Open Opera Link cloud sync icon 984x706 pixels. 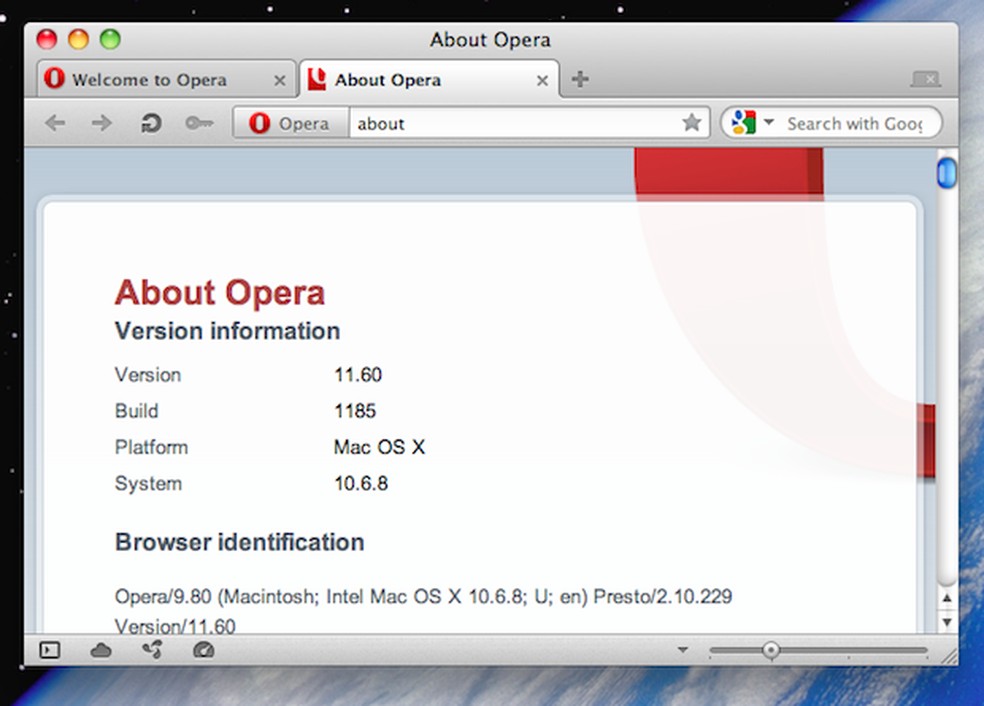101,650
